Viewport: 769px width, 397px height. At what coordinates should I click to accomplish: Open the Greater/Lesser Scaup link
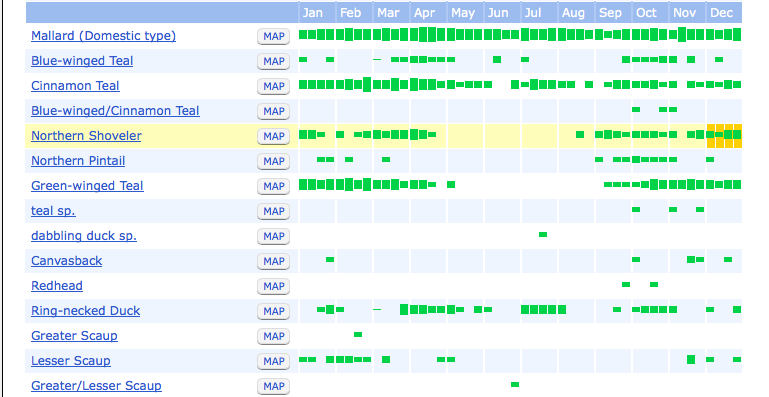[96, 386]
